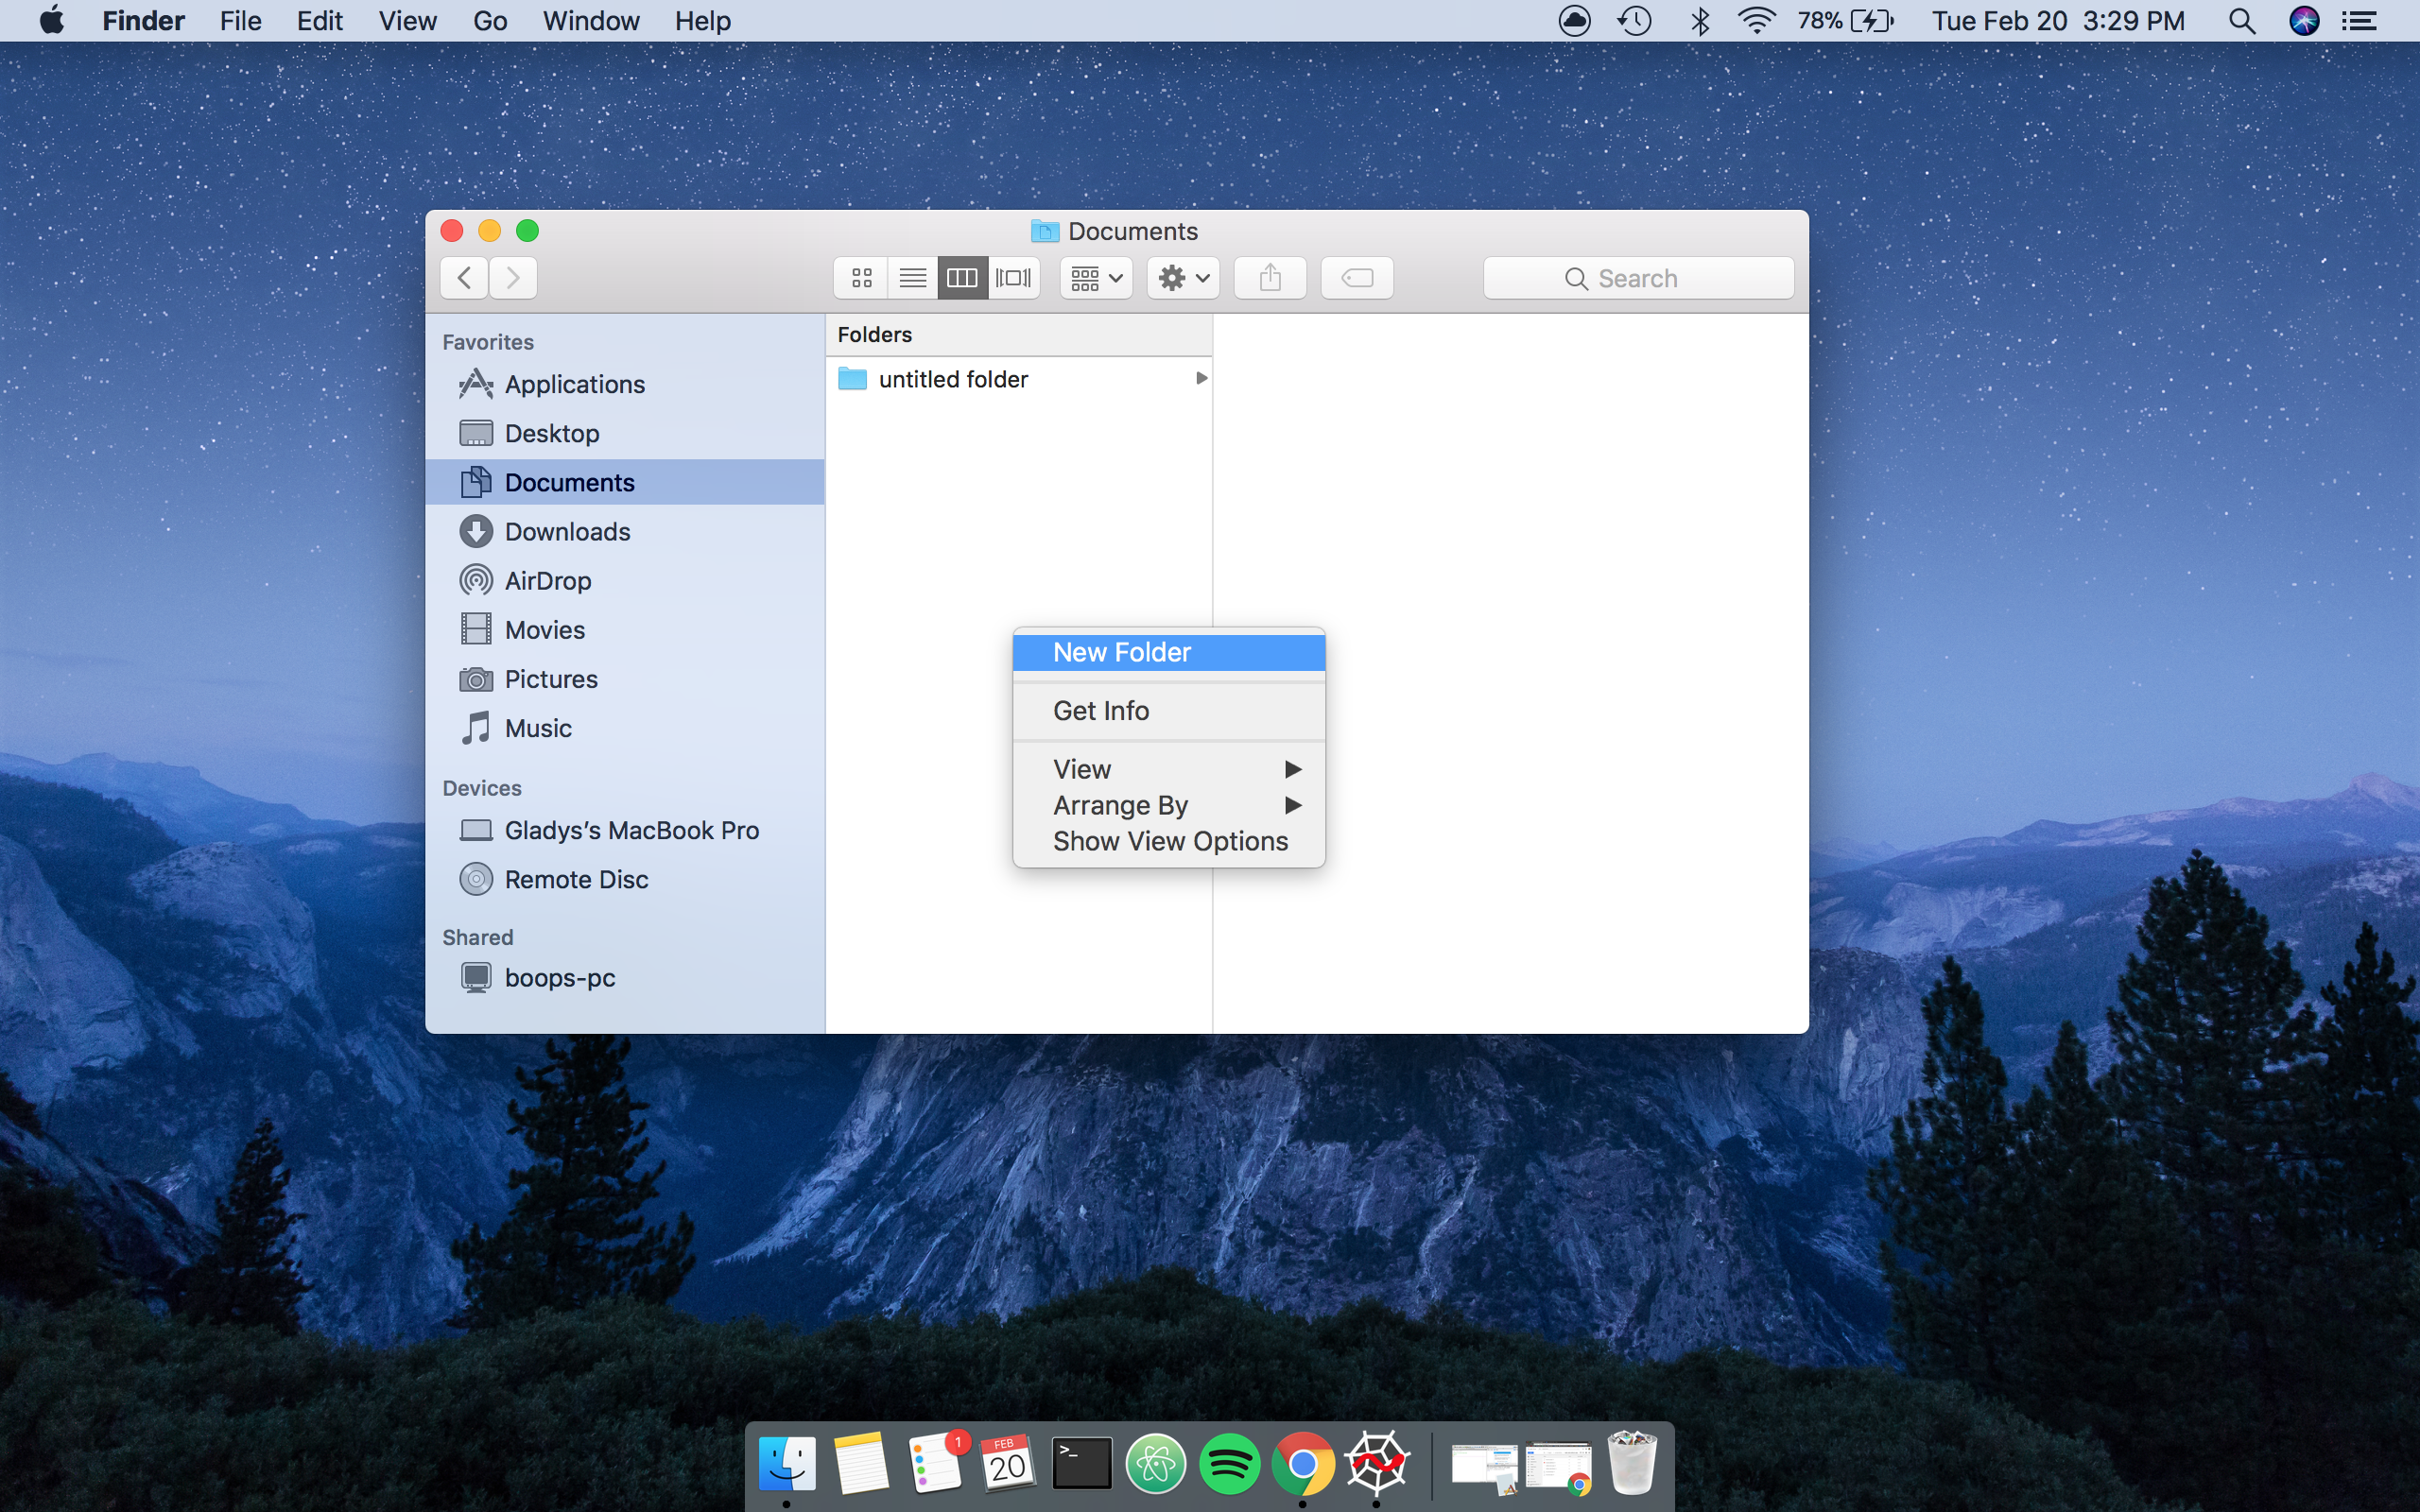Go back in Finder history
The image size is (2420, 1512).
tap(464, 278)
